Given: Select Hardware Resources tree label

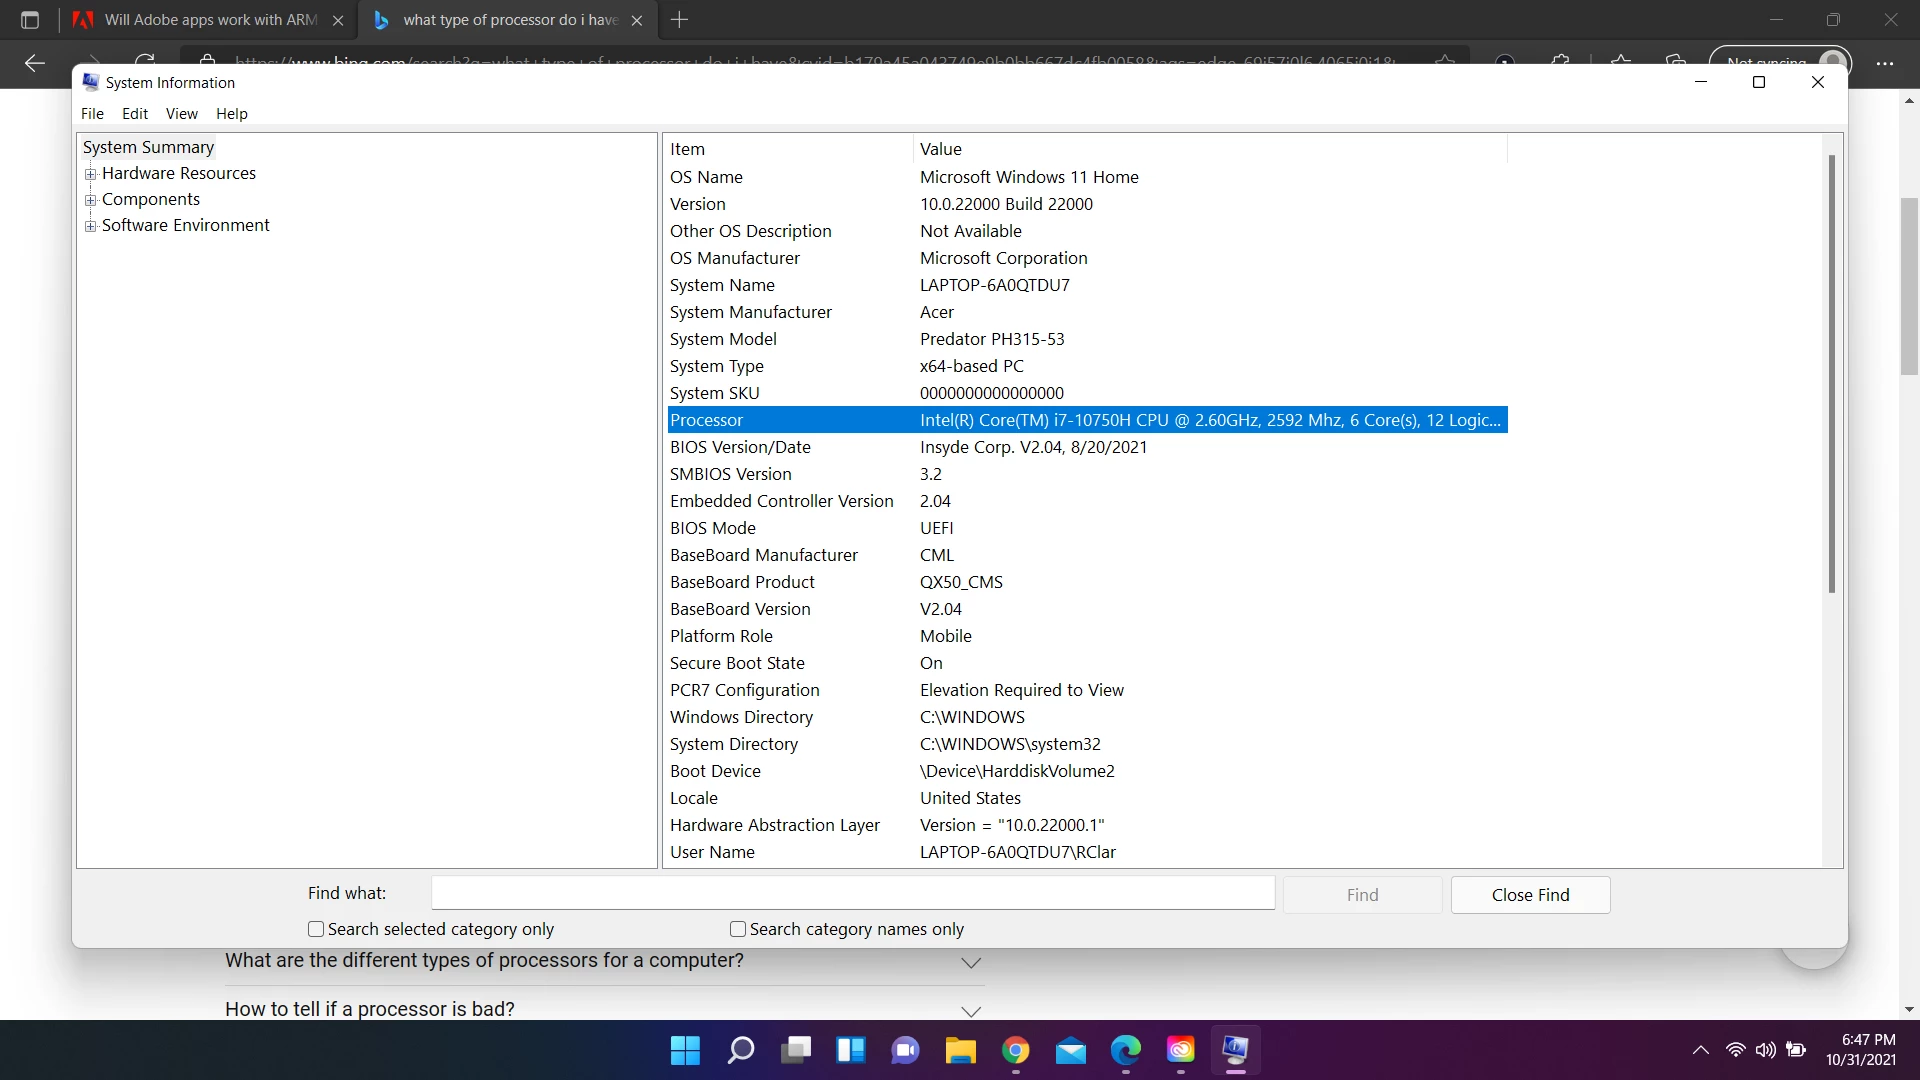Looking at the screenshot, I should point(179,173).
